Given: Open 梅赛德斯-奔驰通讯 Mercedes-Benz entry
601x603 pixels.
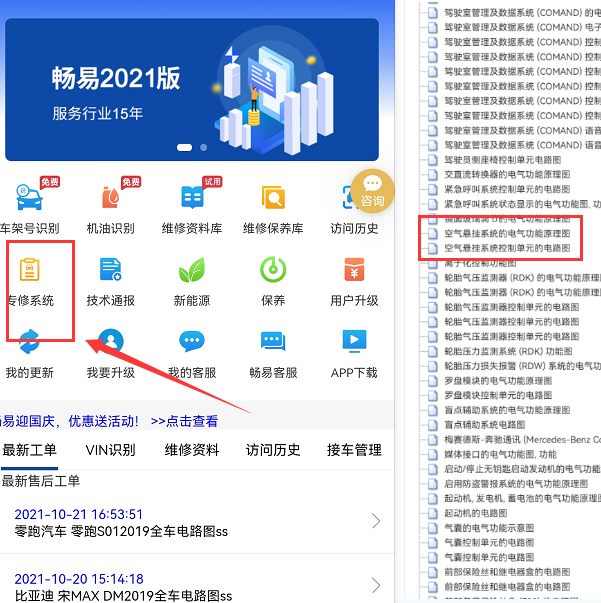Looking at the screenshot, I should tap(523, 440).
